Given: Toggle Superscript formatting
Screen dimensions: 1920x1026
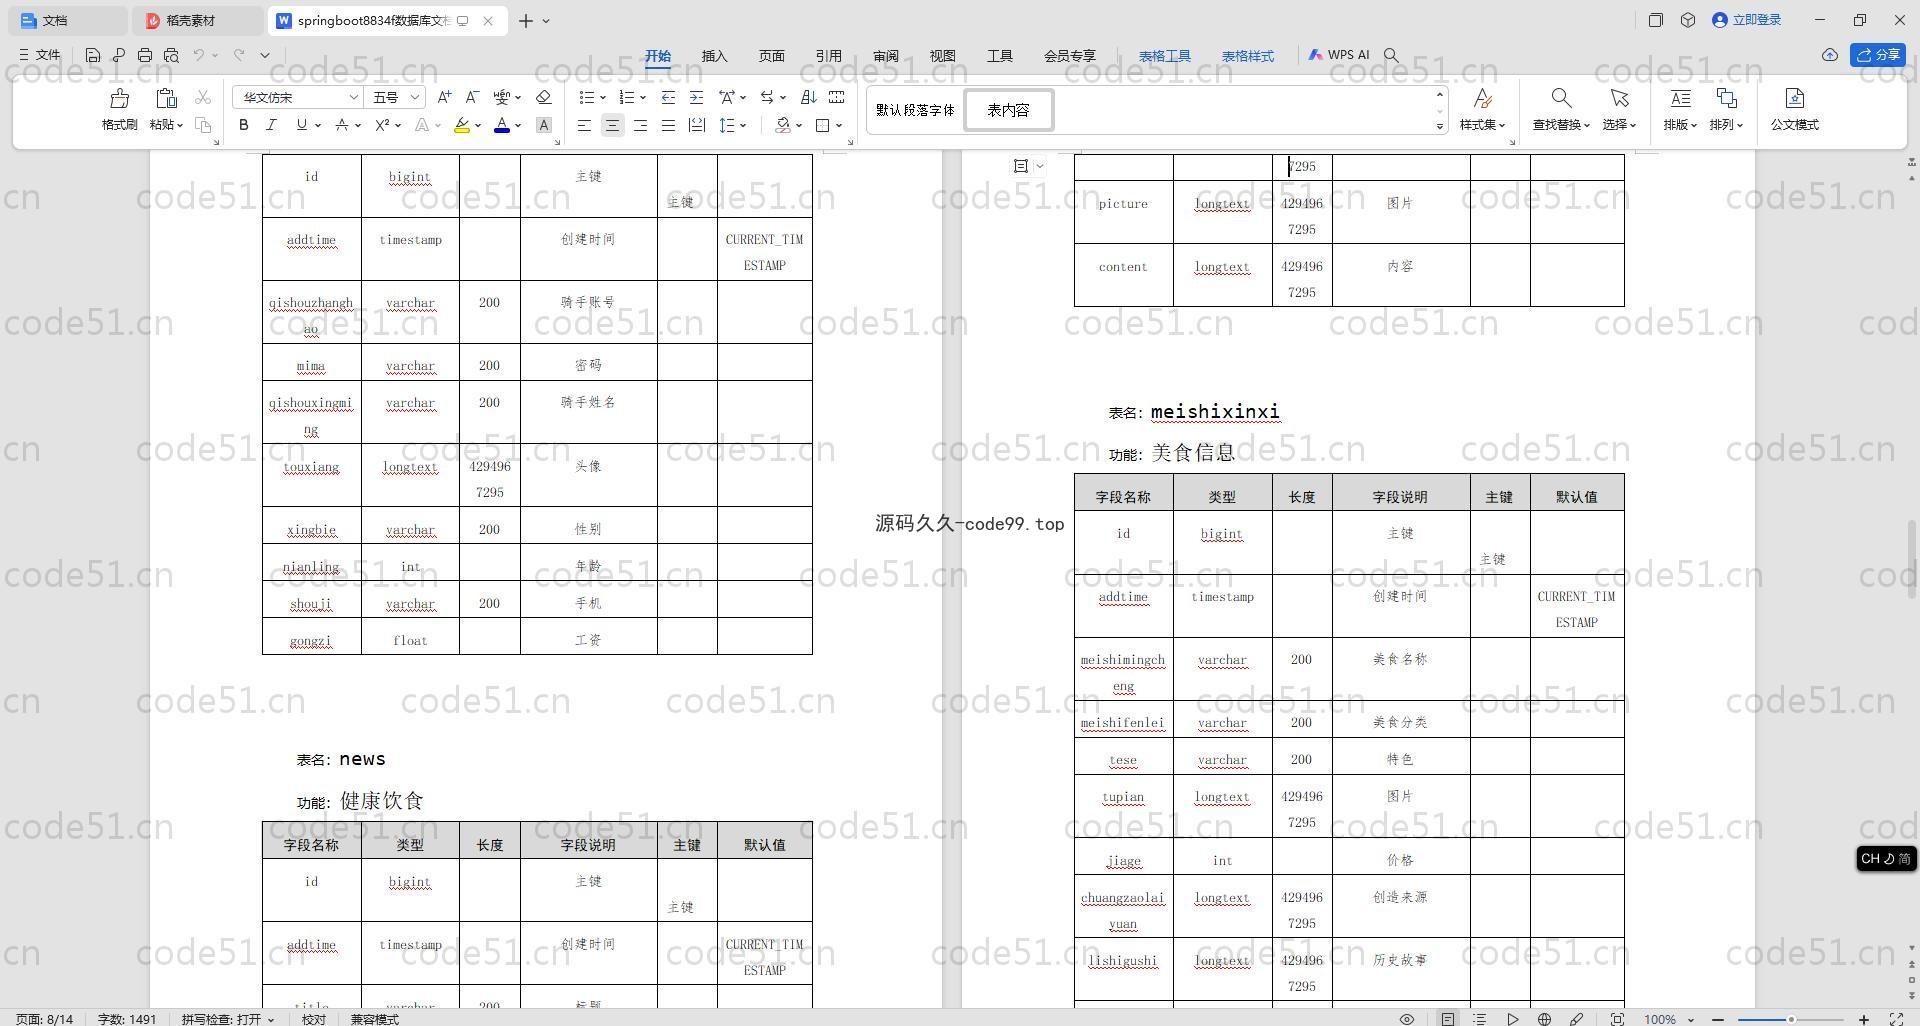Looking at the screenshot, I should pos(382,125).
